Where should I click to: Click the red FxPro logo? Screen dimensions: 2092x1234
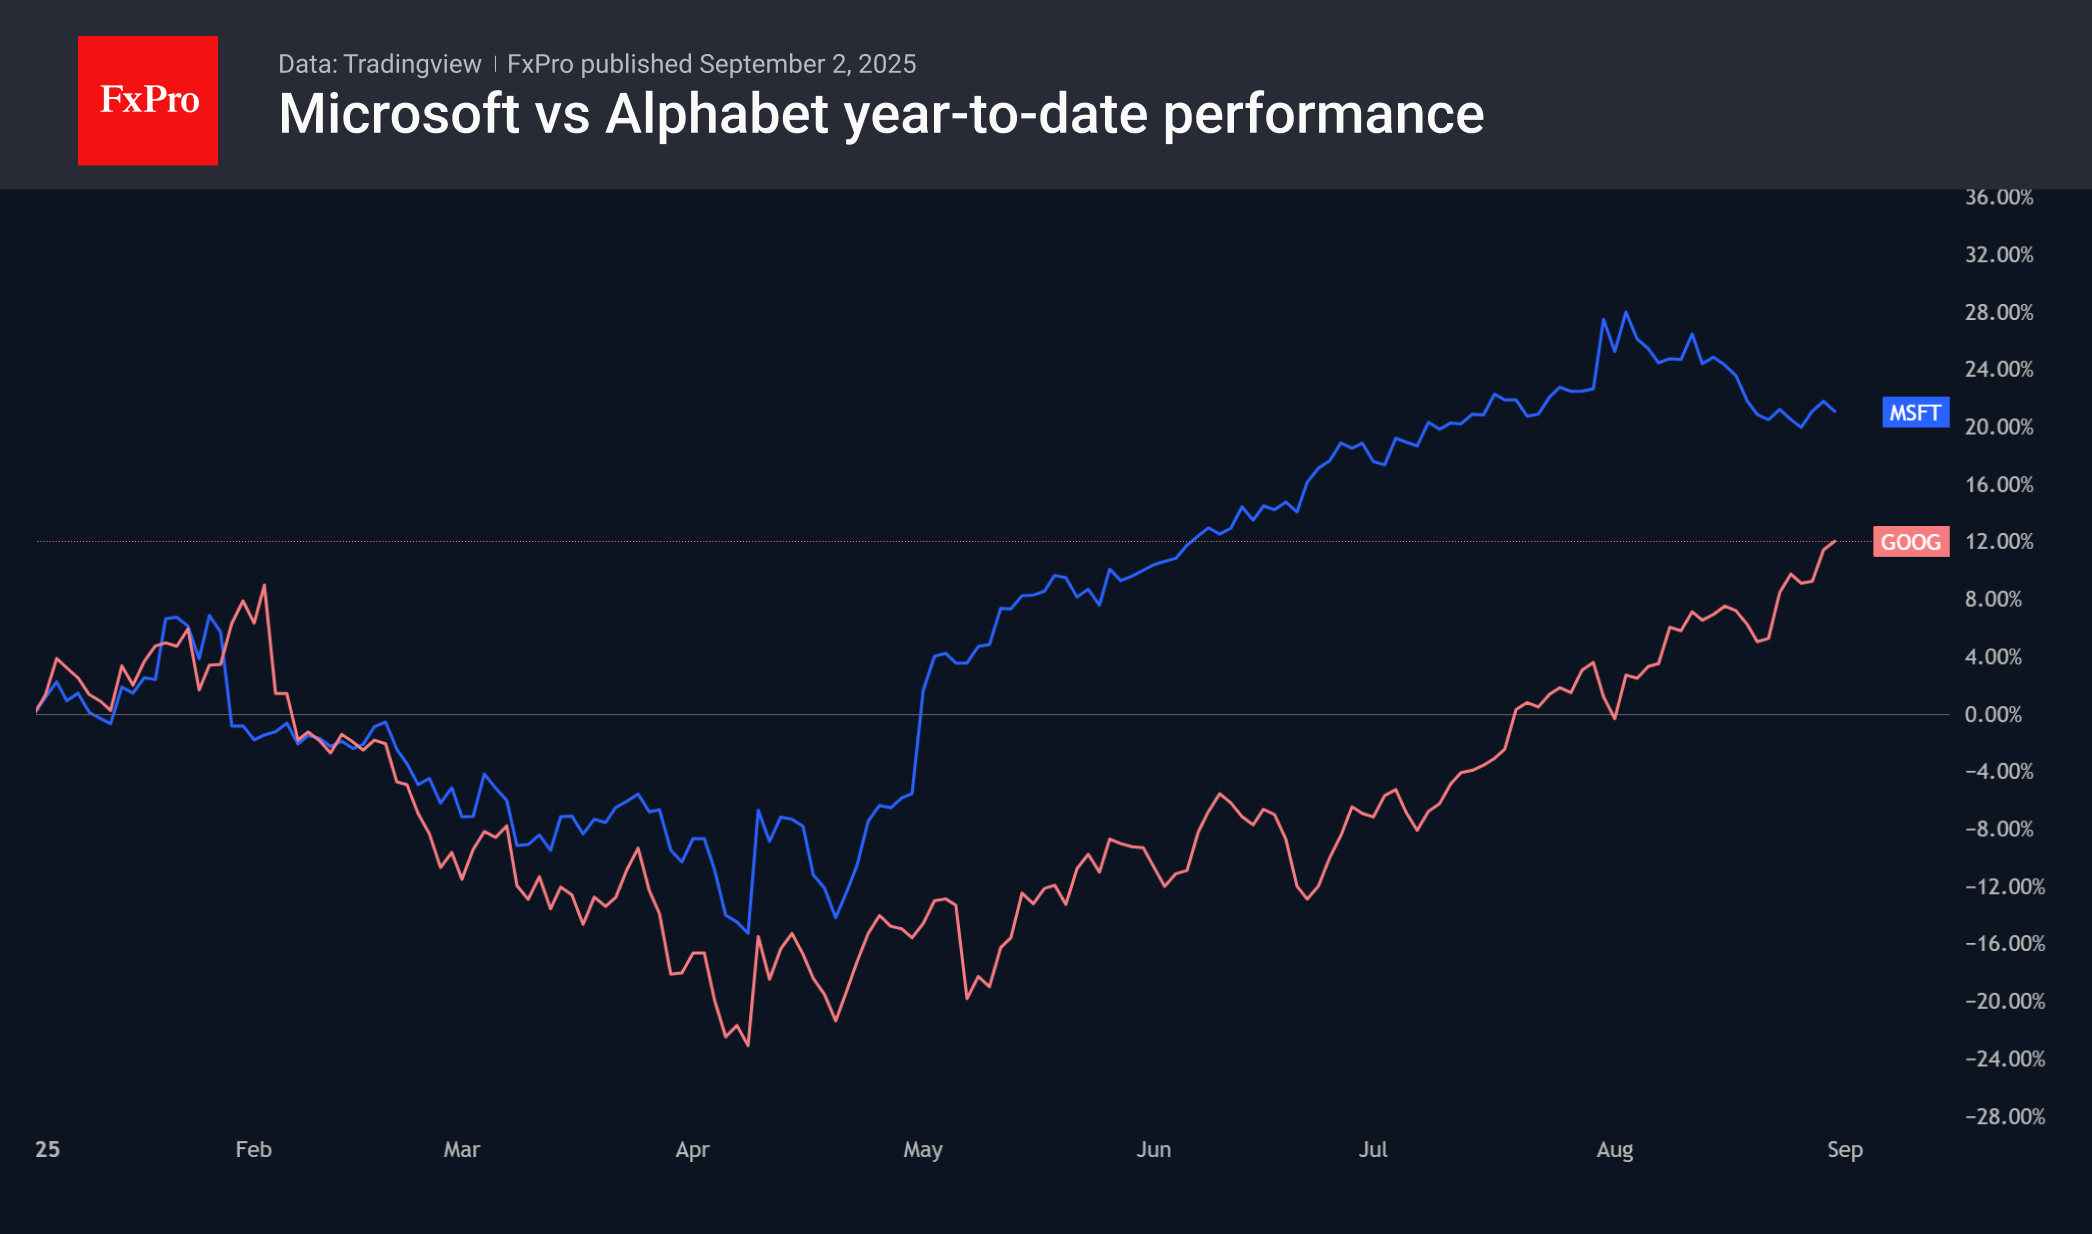tap(148, 100)
